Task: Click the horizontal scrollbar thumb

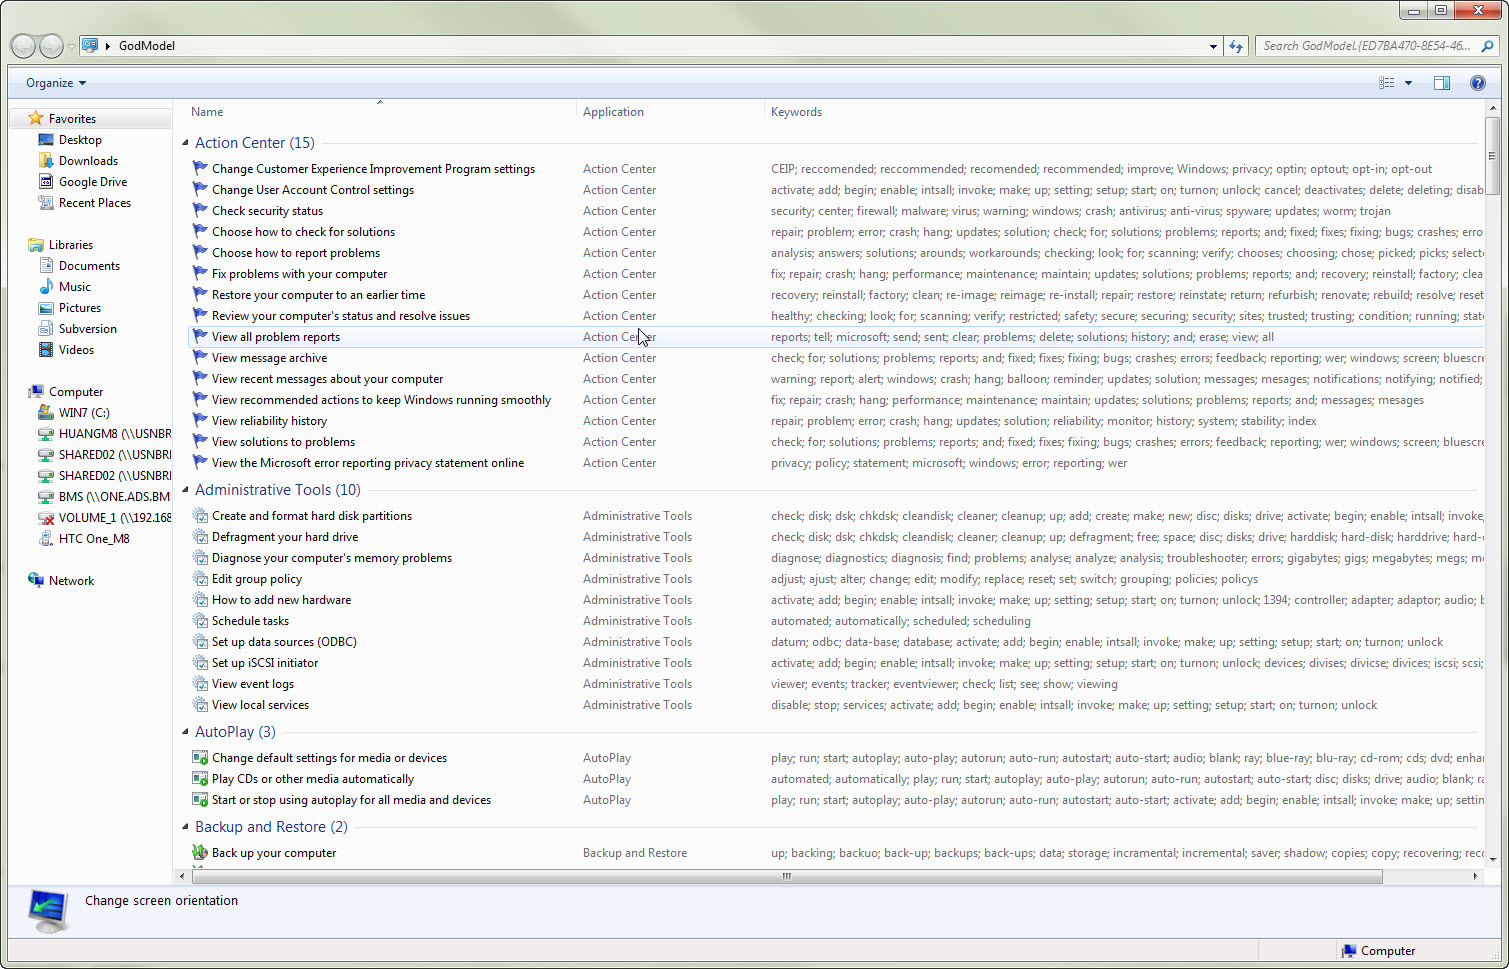Action: point(787,876)
